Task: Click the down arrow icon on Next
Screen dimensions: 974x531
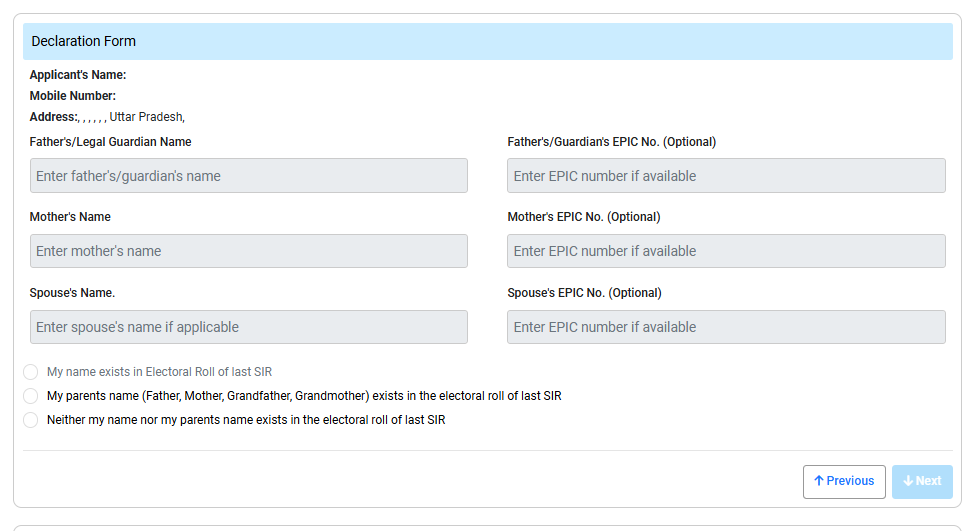Action: click(908, 481)
